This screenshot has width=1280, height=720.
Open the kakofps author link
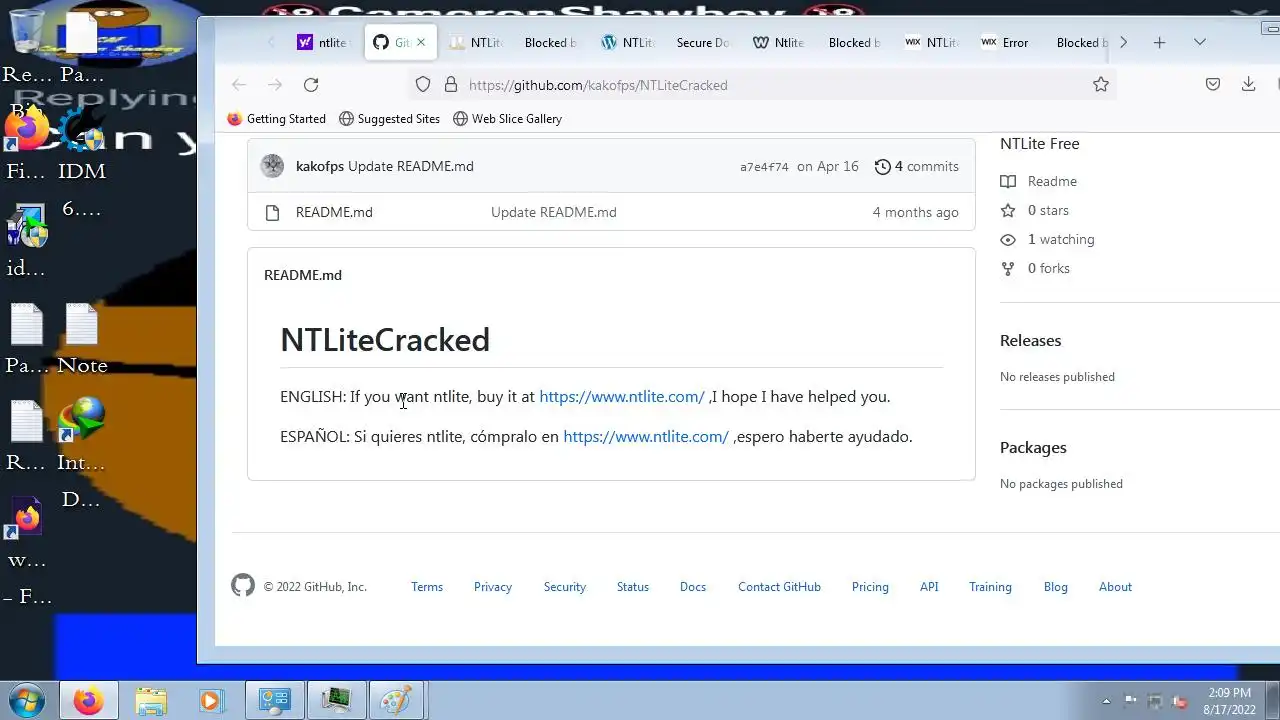[x=320, y=166]
